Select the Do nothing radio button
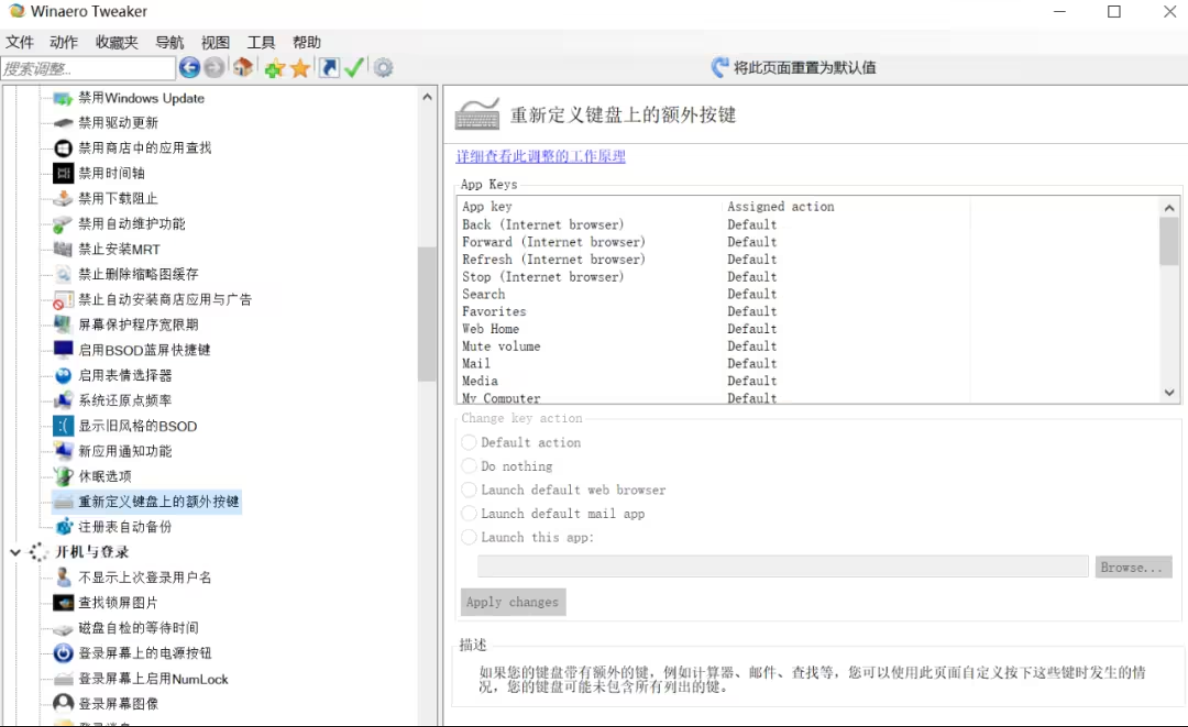 point(469,466)
